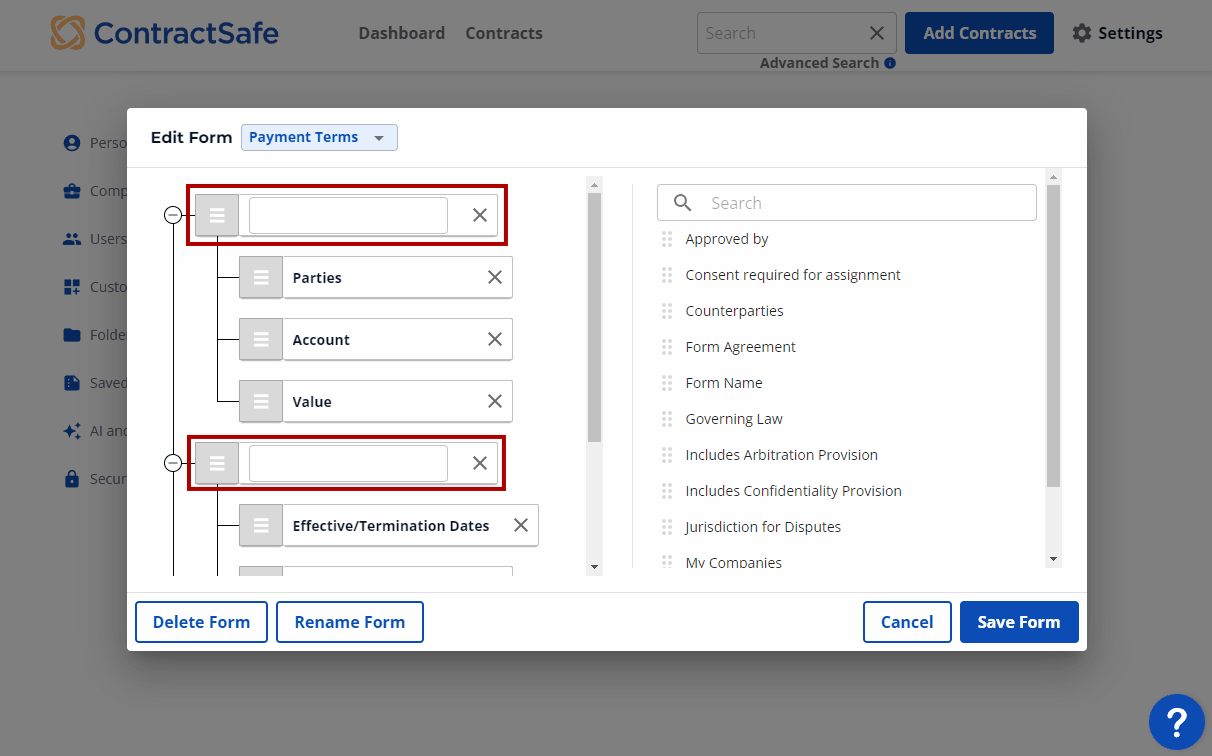Open the Payment Terms form dropdown

click(x=319, y=138)
